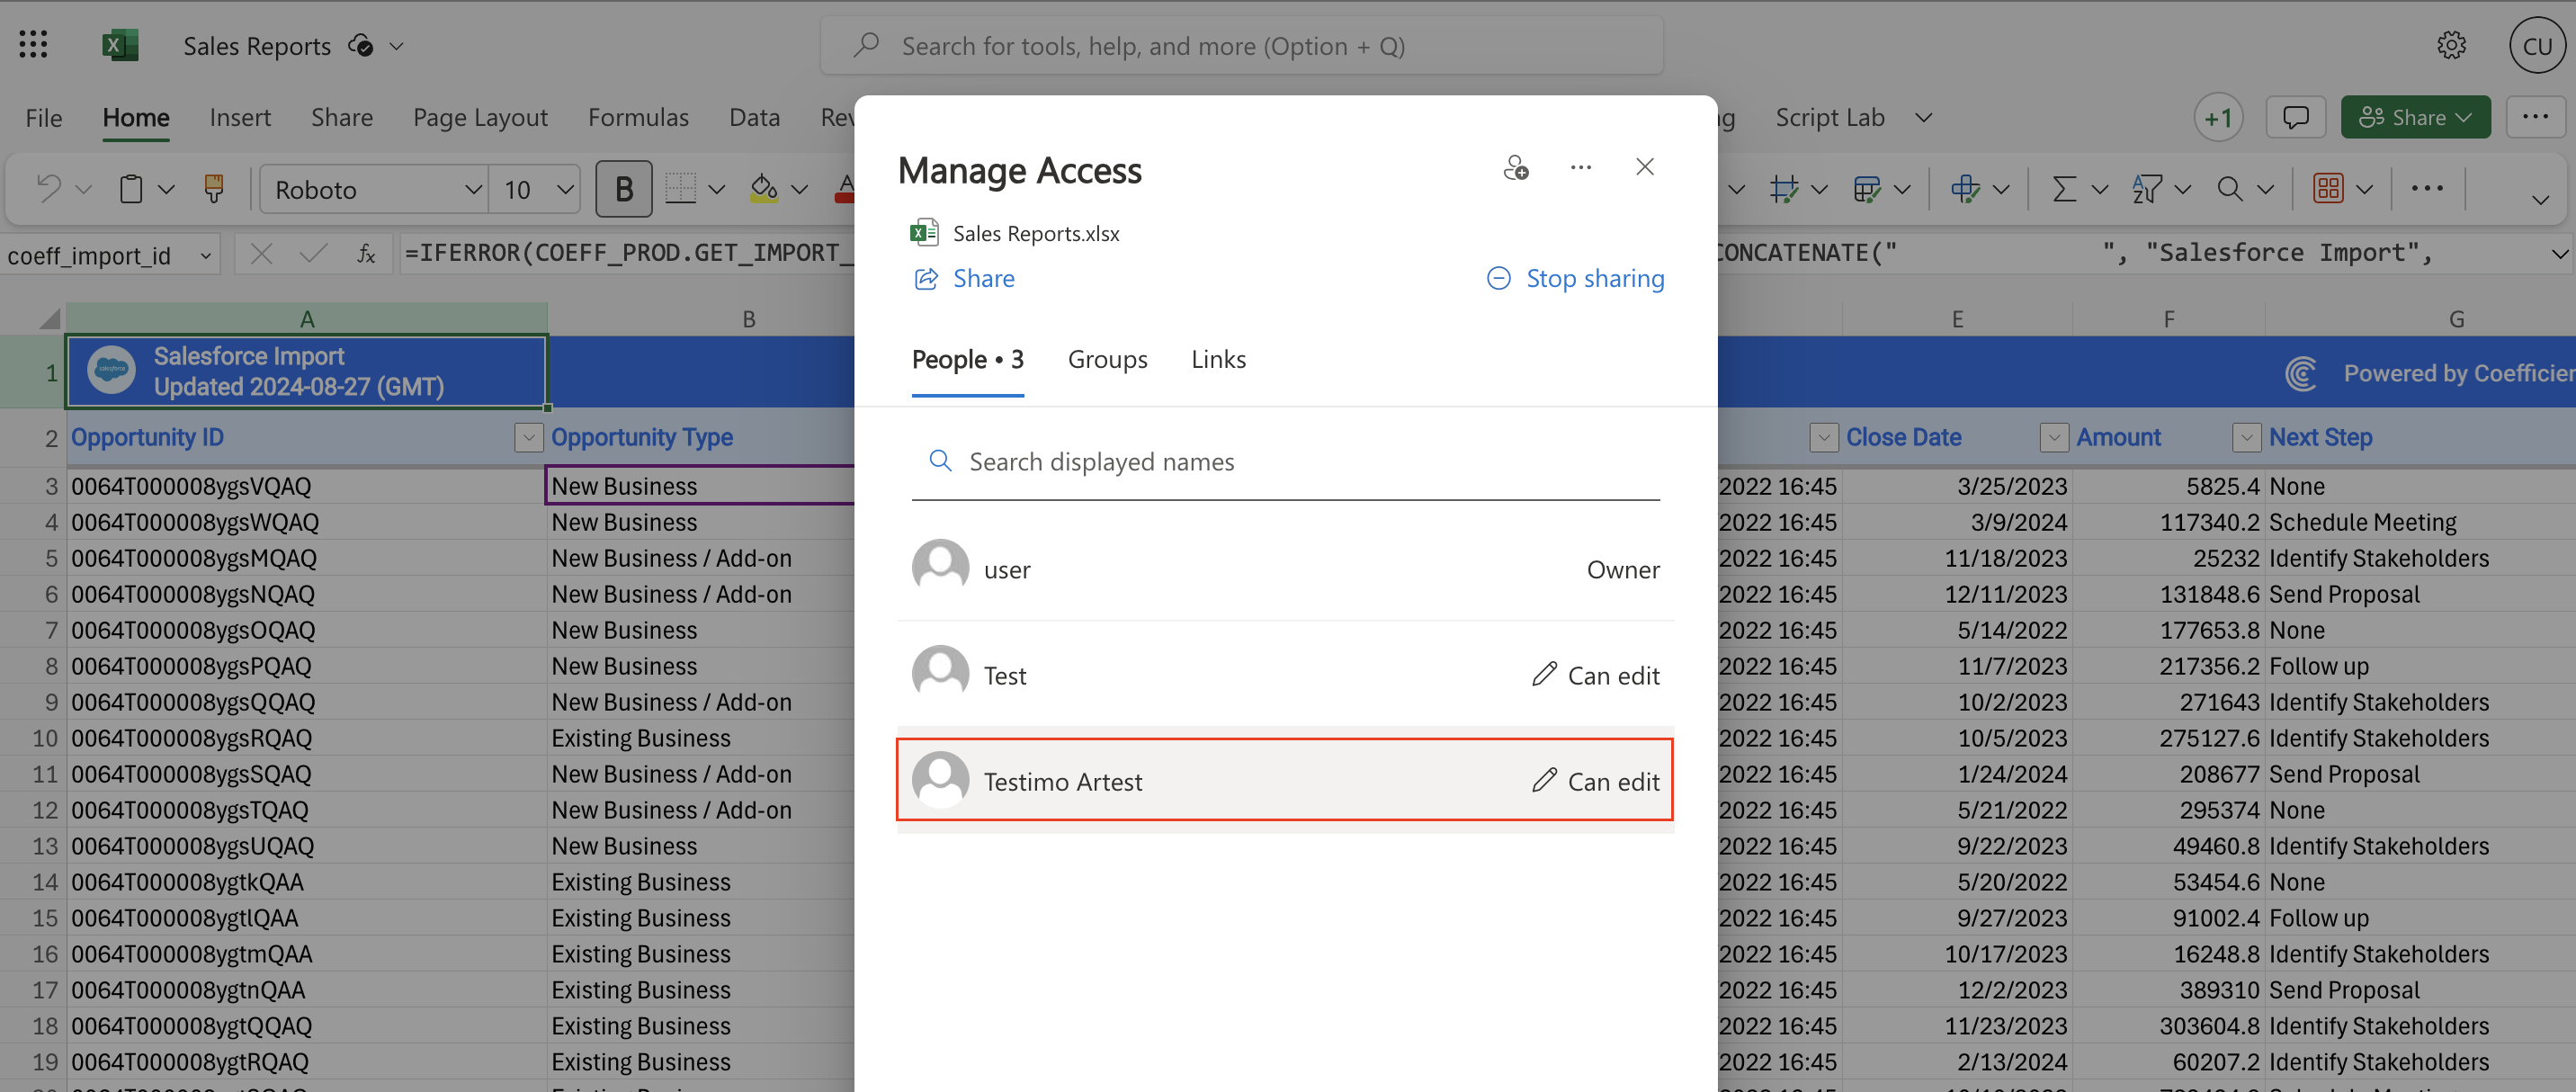This screenshot has width=2576, height=1092.
Task: Select cell 0064T000008ygsWQAQ
Action: [x=306, y=522]
